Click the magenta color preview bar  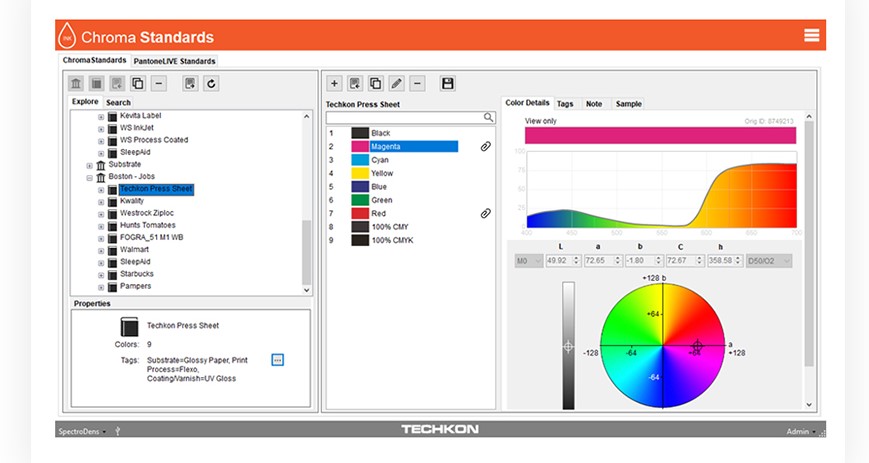tap(660, 135)
